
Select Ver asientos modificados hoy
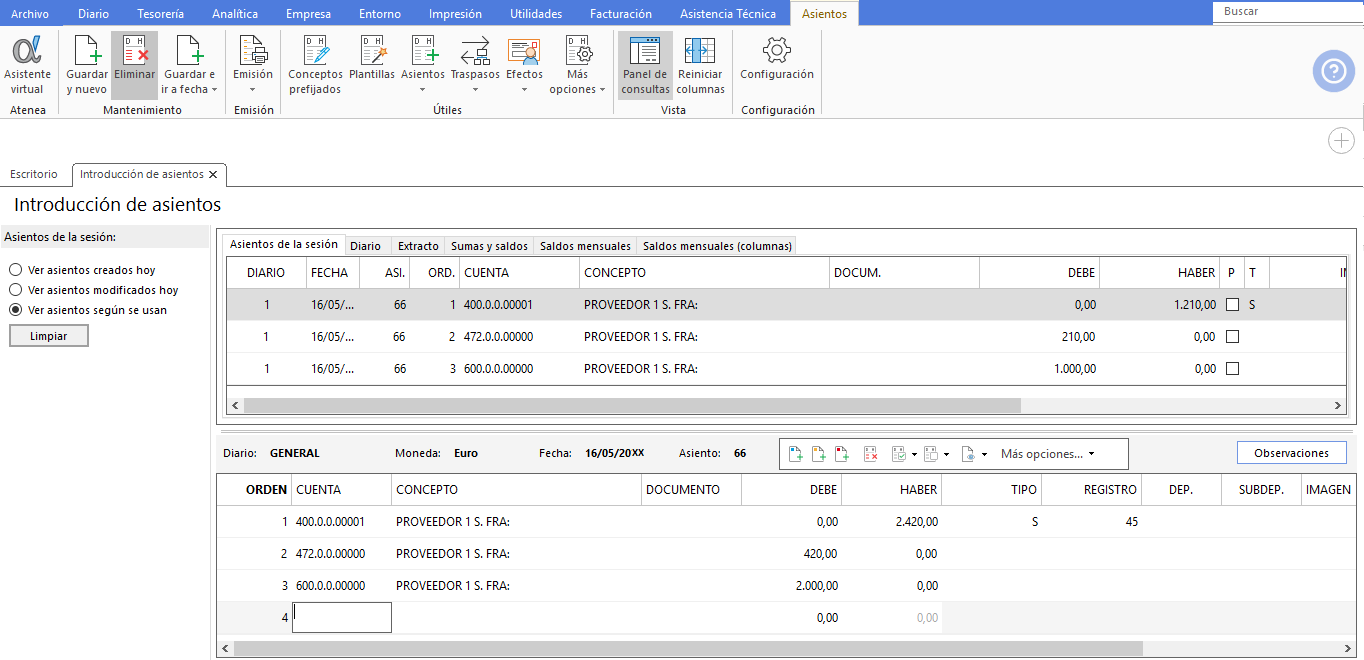tap(15, 290)
